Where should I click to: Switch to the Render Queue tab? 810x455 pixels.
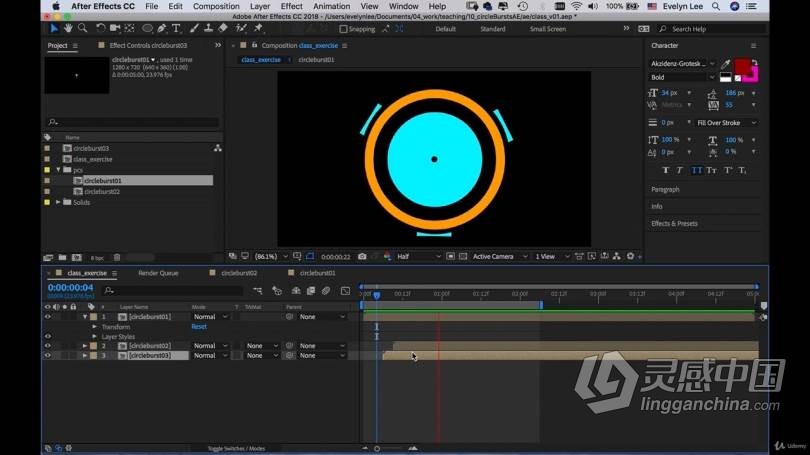158,273
